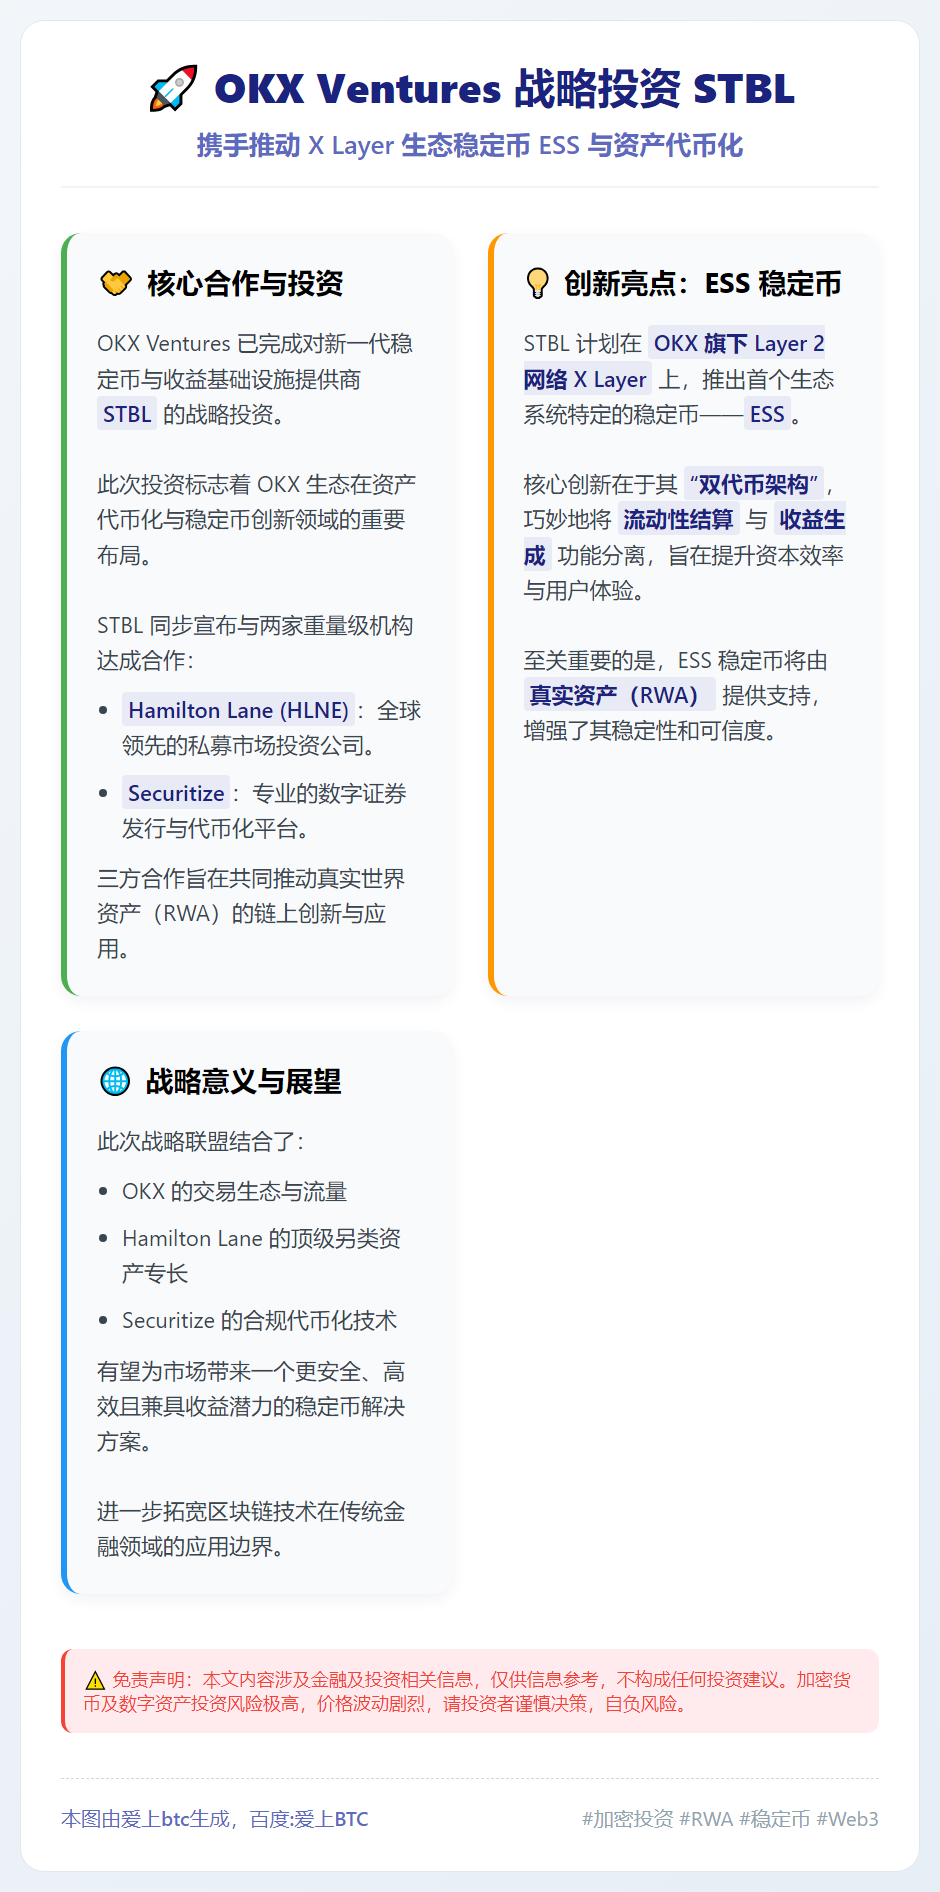
Task: Click the 免责声明 disclaimer box
Action: point(470,1691)
